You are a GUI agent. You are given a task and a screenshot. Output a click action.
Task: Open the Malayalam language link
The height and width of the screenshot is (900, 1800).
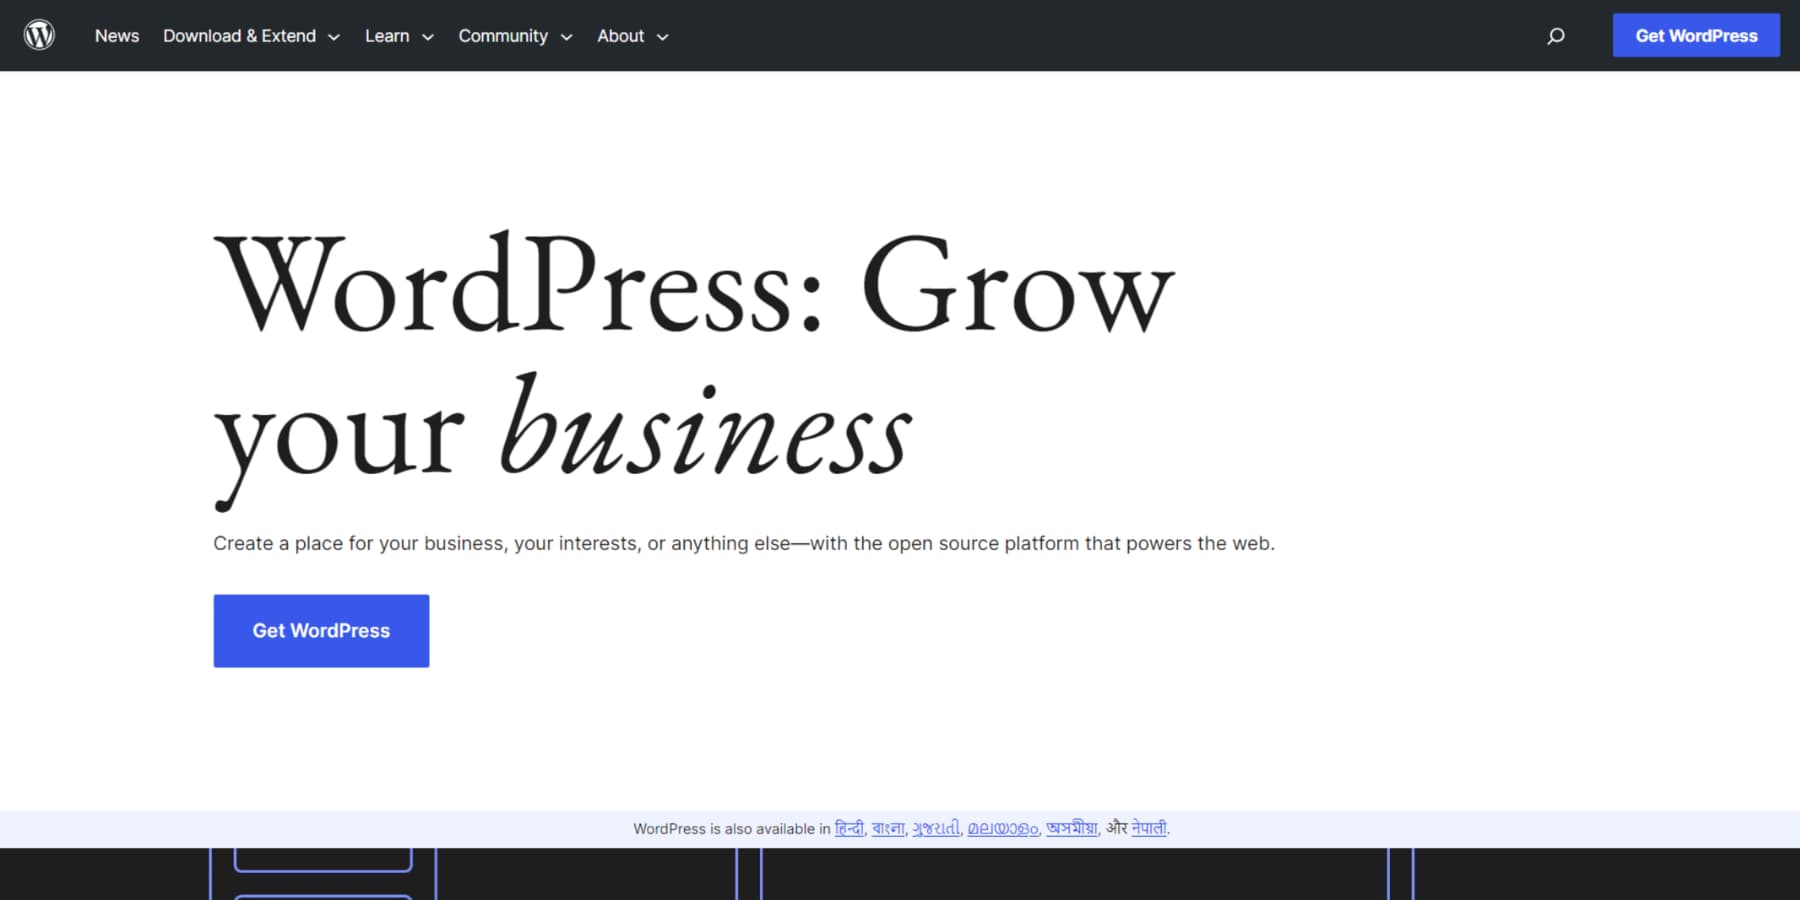(1003, 828)
